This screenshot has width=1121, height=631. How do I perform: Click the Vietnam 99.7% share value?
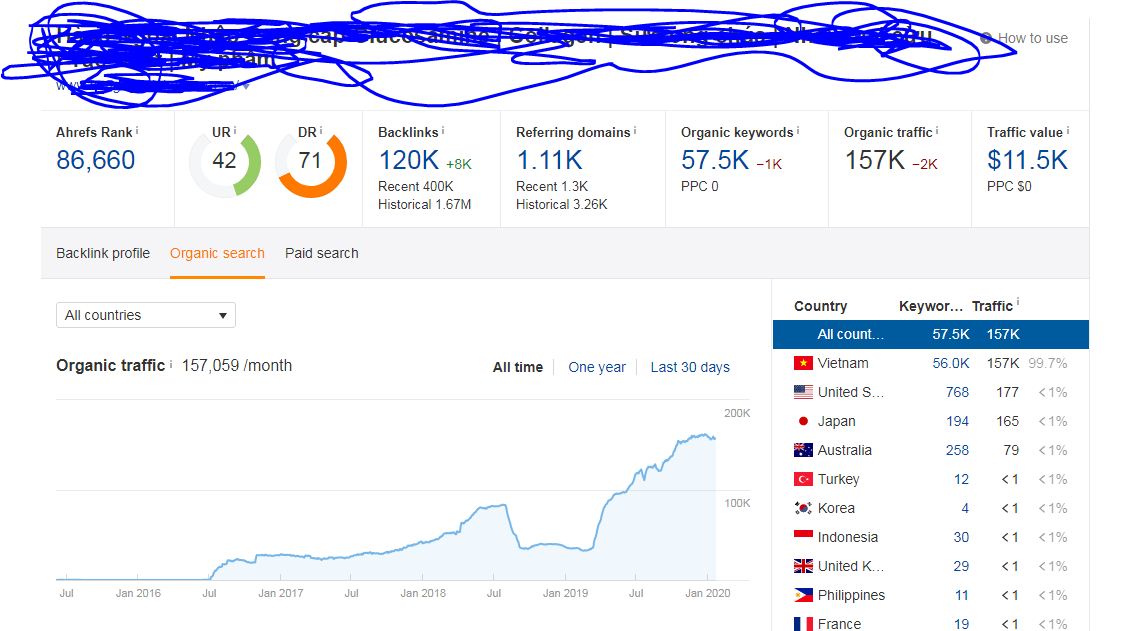1047,363
